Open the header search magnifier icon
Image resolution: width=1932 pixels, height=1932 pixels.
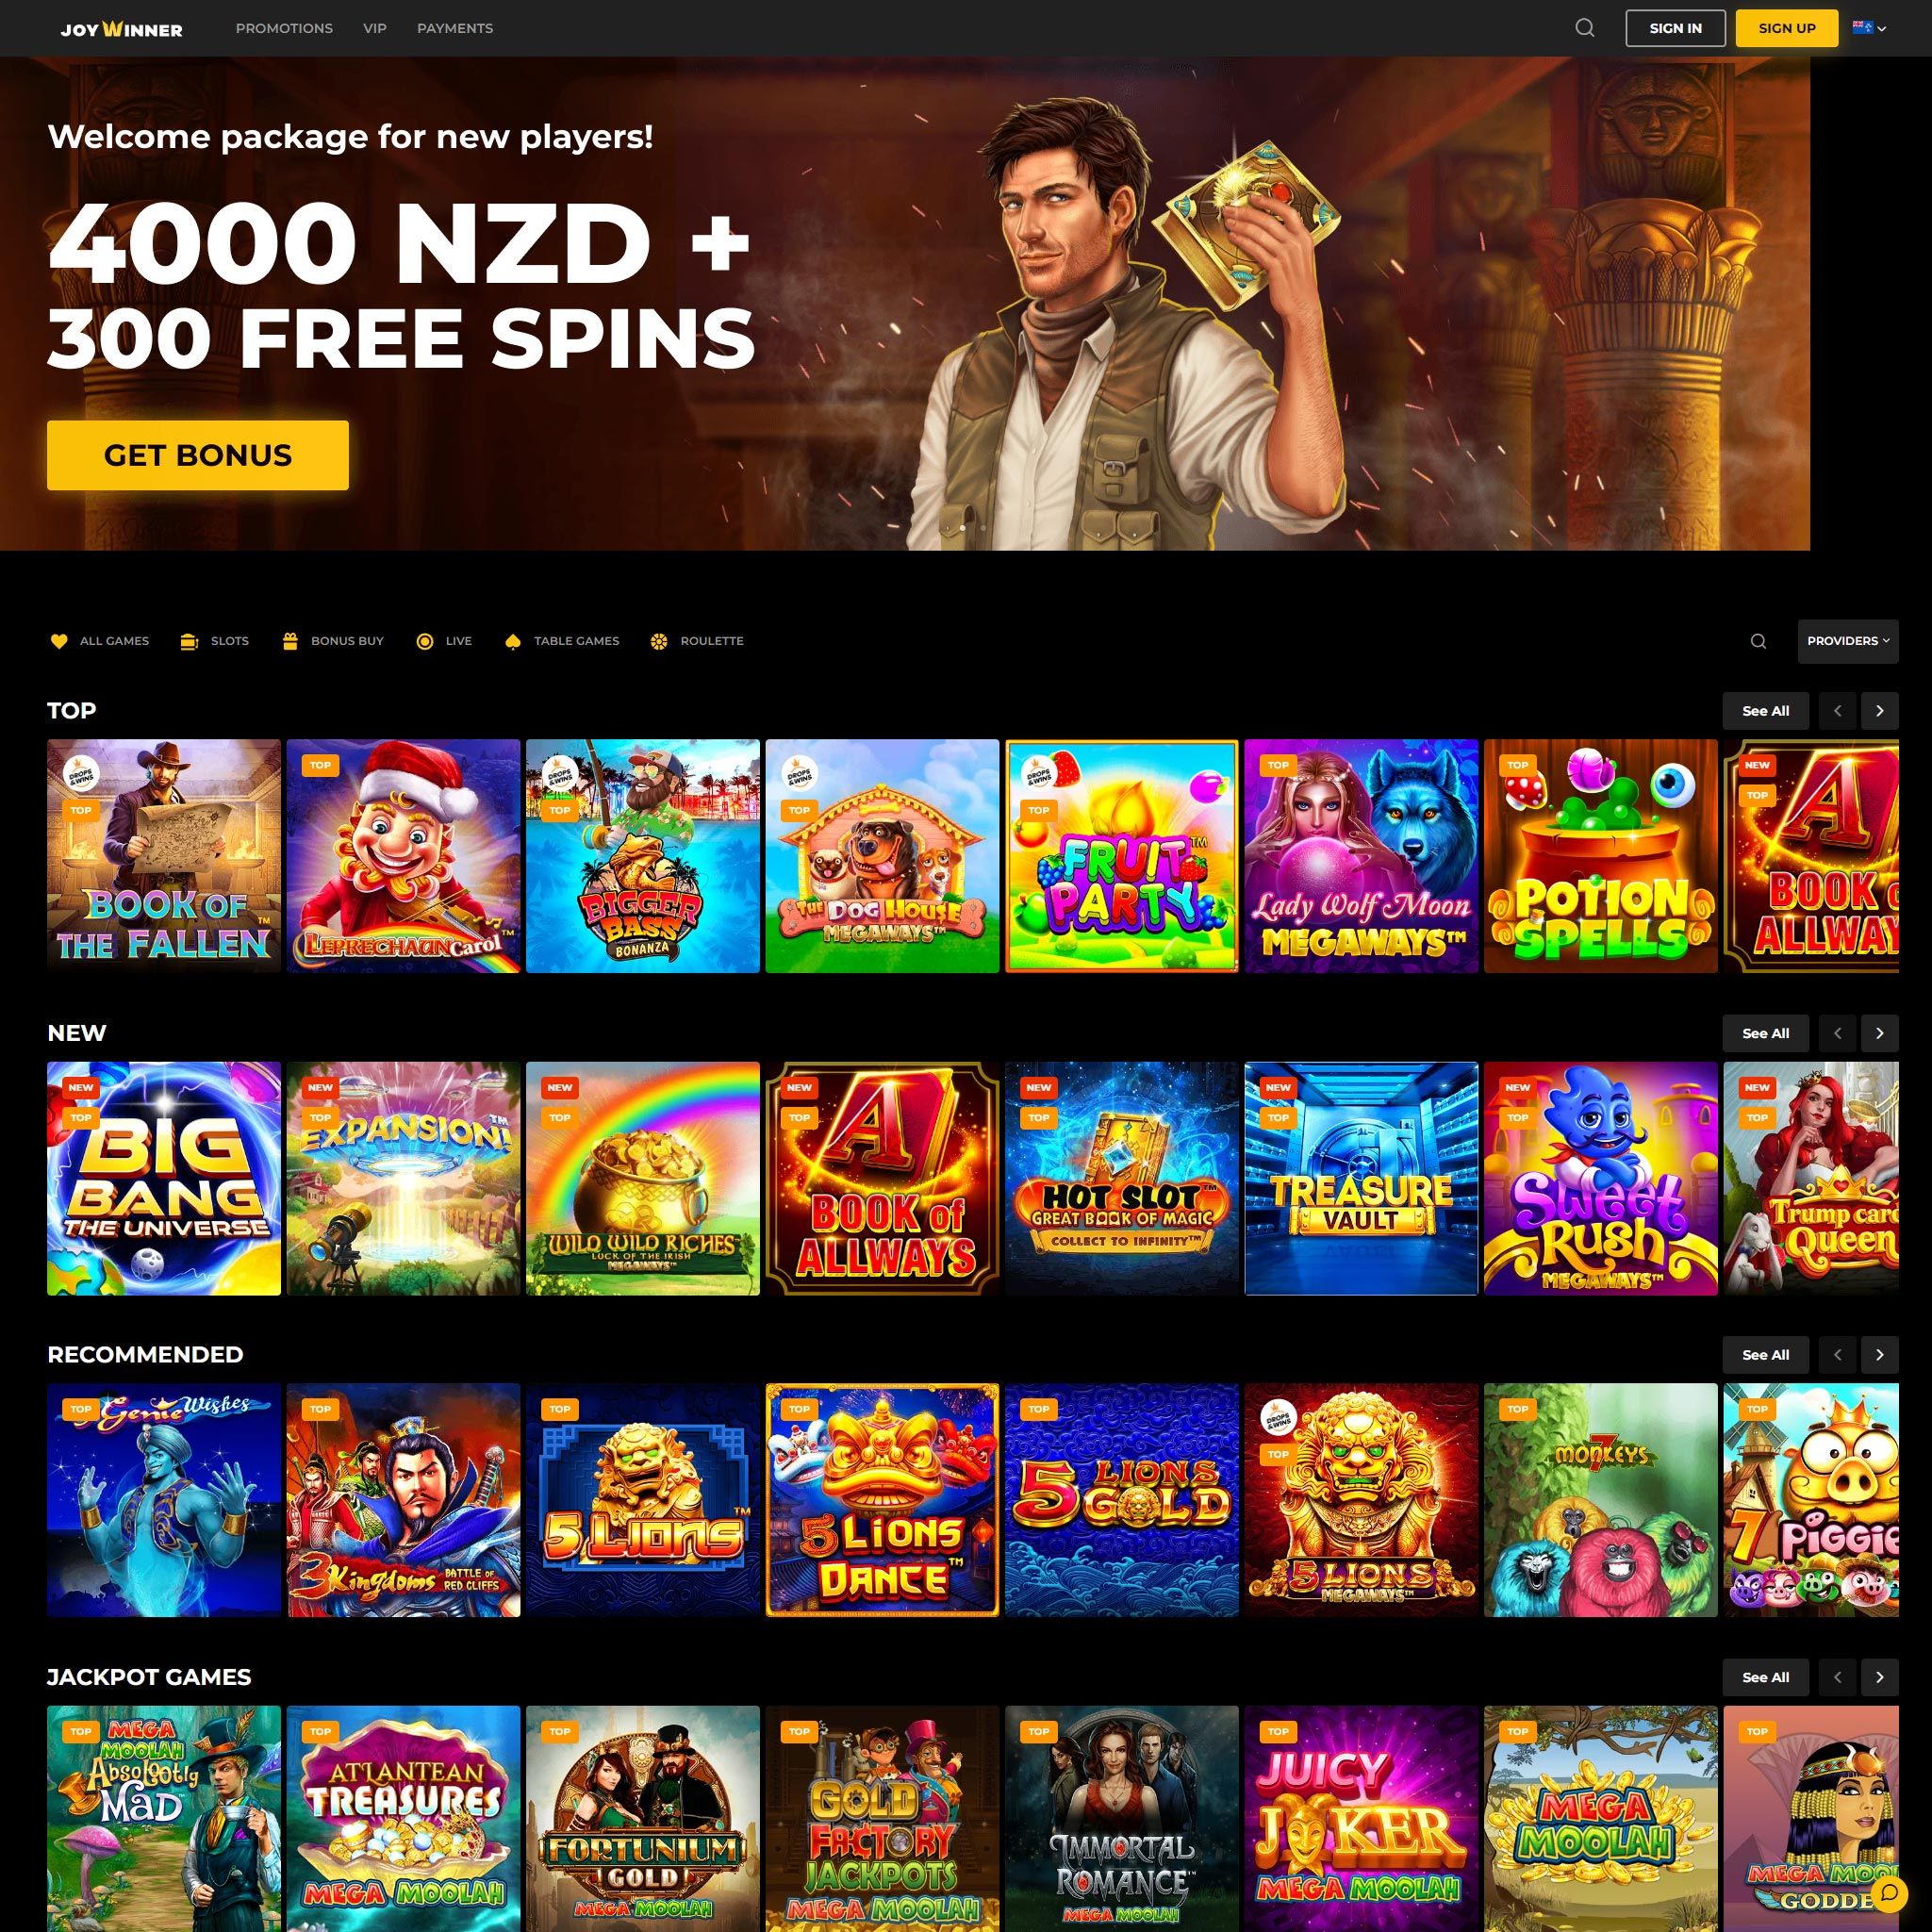1584,28
